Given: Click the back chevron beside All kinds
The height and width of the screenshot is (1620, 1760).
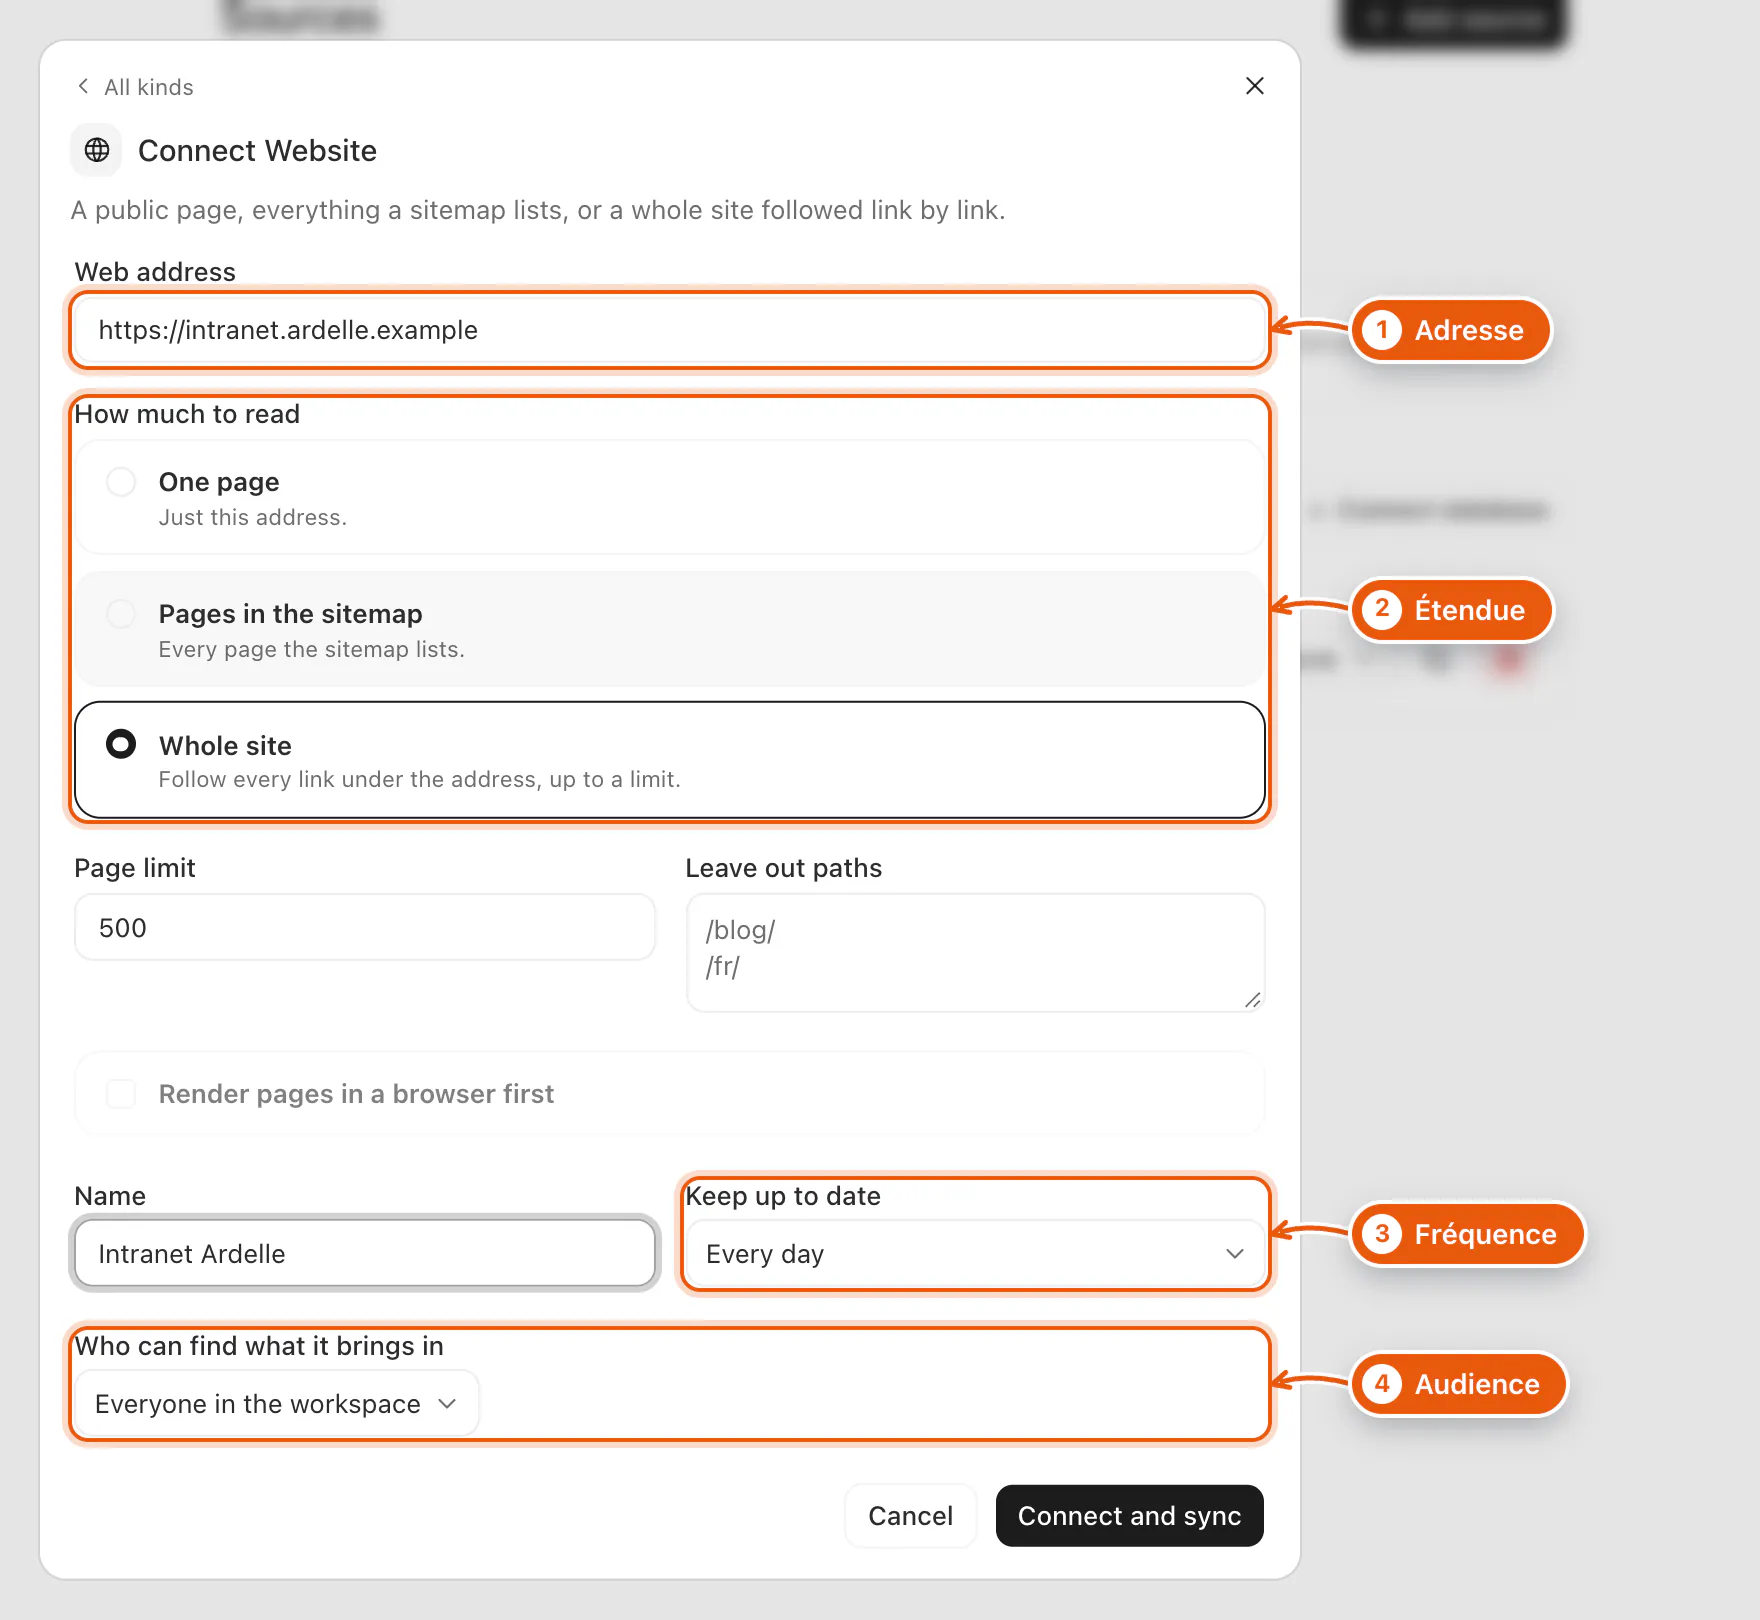Looking at the screenshot, I should coord(83,86).
